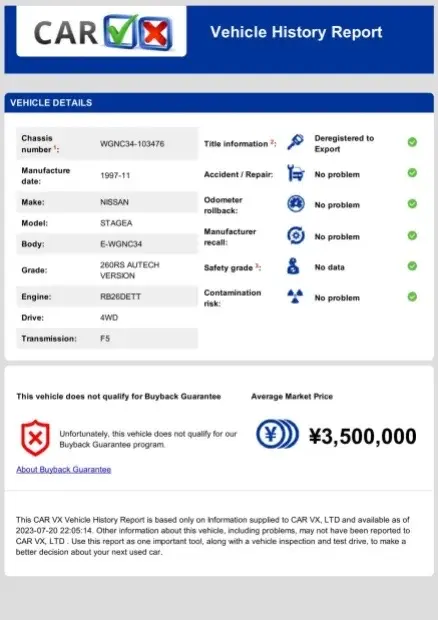Click green checkmark next to Deregistered to Export

(x=412, y=142)
